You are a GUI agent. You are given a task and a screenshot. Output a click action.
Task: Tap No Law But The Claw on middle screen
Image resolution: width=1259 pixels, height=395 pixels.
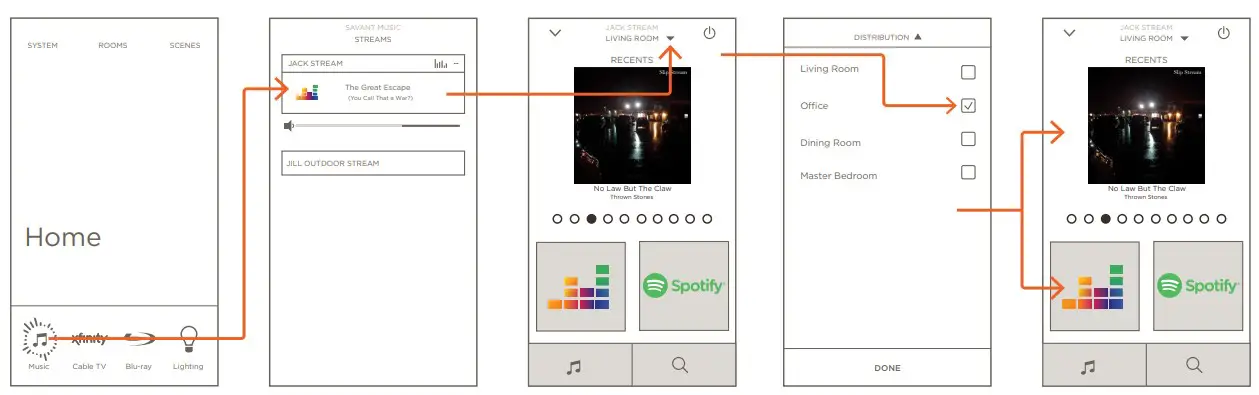632,189
